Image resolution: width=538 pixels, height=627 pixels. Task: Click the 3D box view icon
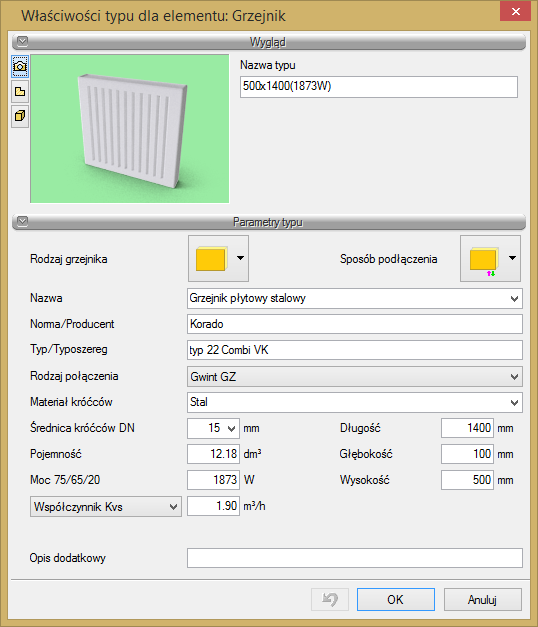click(x=20, y=116)
